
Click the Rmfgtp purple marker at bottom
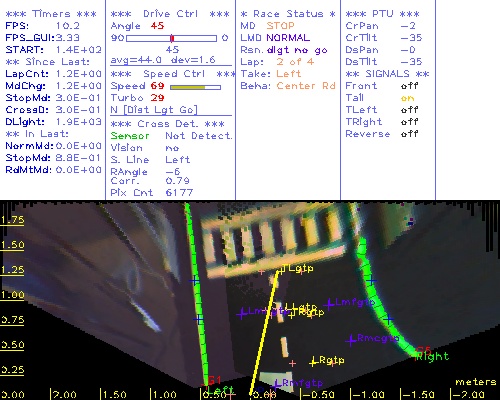pyautogui.click(x=276, y=384)
